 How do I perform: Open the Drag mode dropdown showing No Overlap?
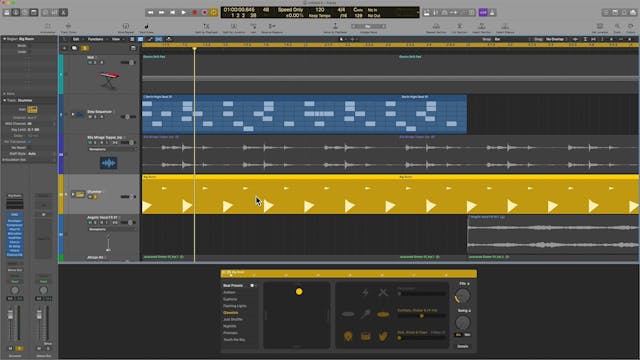click(x=557, y=39)
